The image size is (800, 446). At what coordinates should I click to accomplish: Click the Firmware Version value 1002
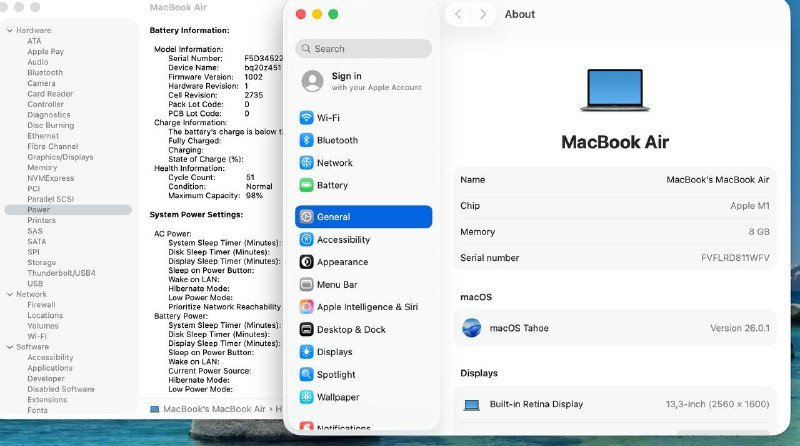(254, 77)
